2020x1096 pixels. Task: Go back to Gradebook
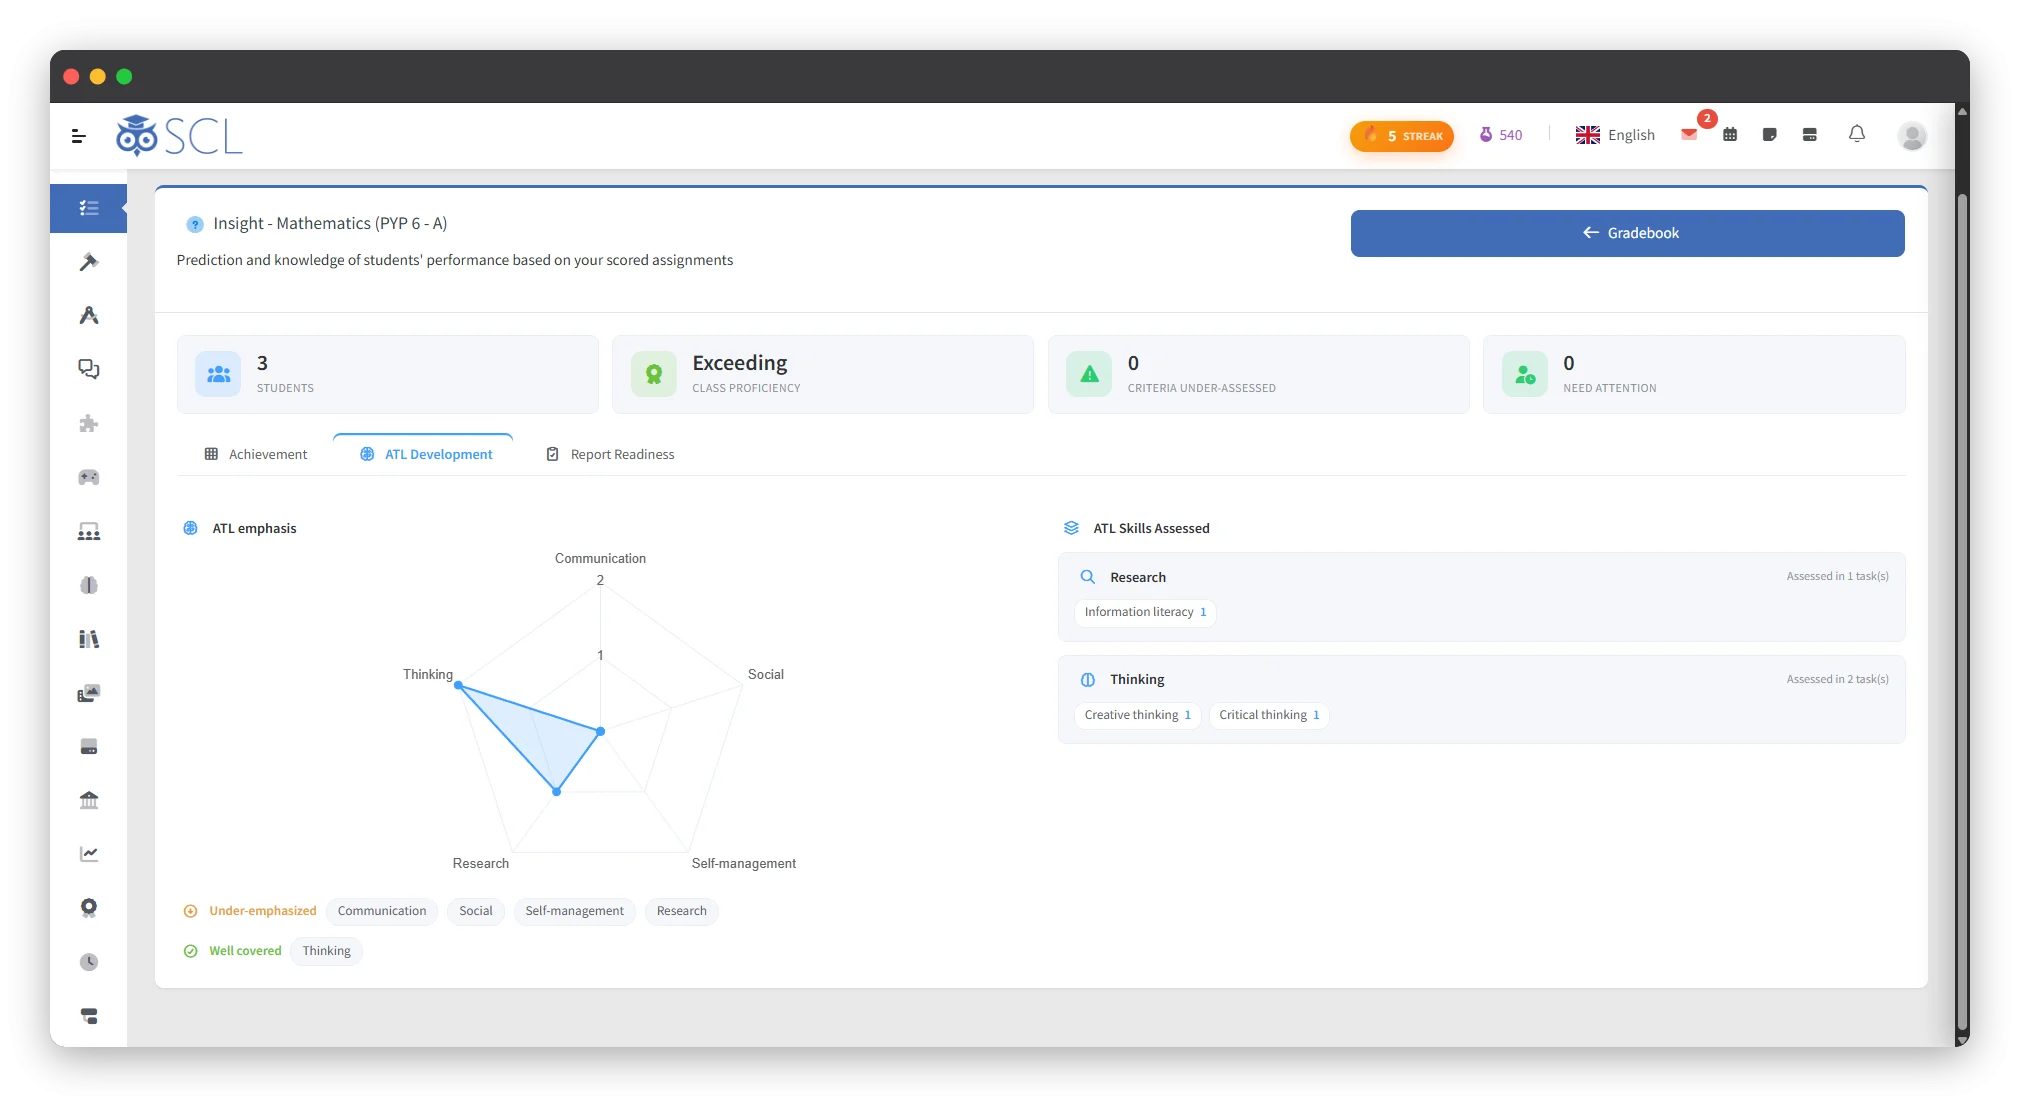[1627, 233]
